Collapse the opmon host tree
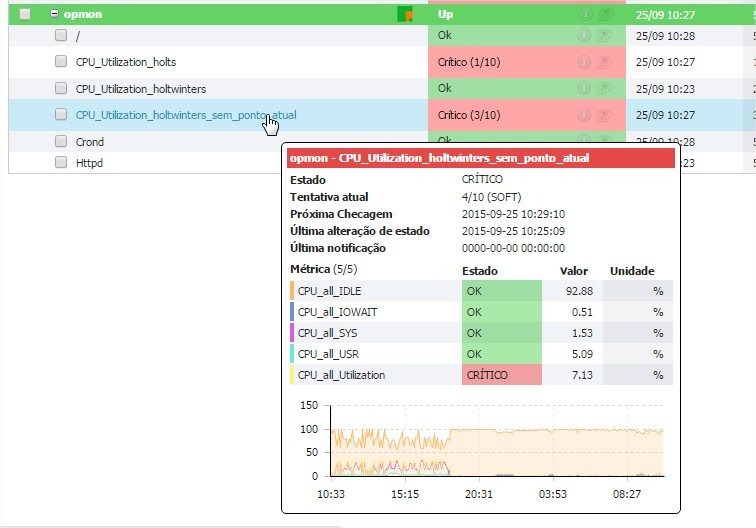Image resolution: width=756 pixels, height=528 pixels. [54, 15]
